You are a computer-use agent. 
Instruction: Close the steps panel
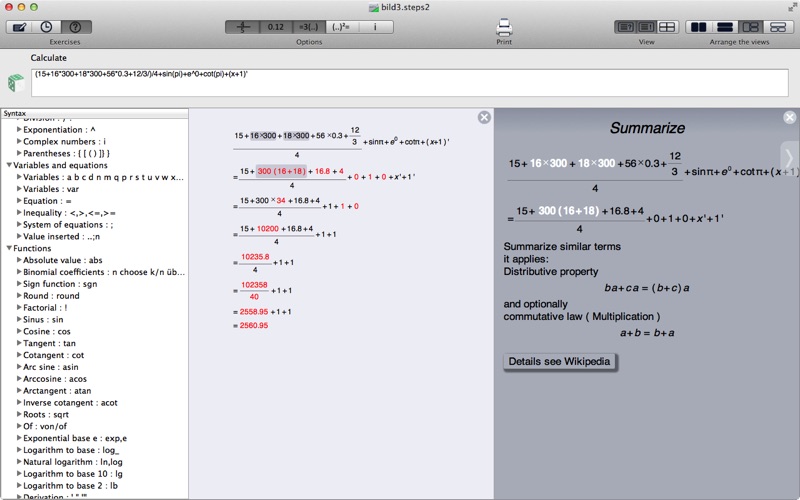pyautogui.click(x=484, y=117)
